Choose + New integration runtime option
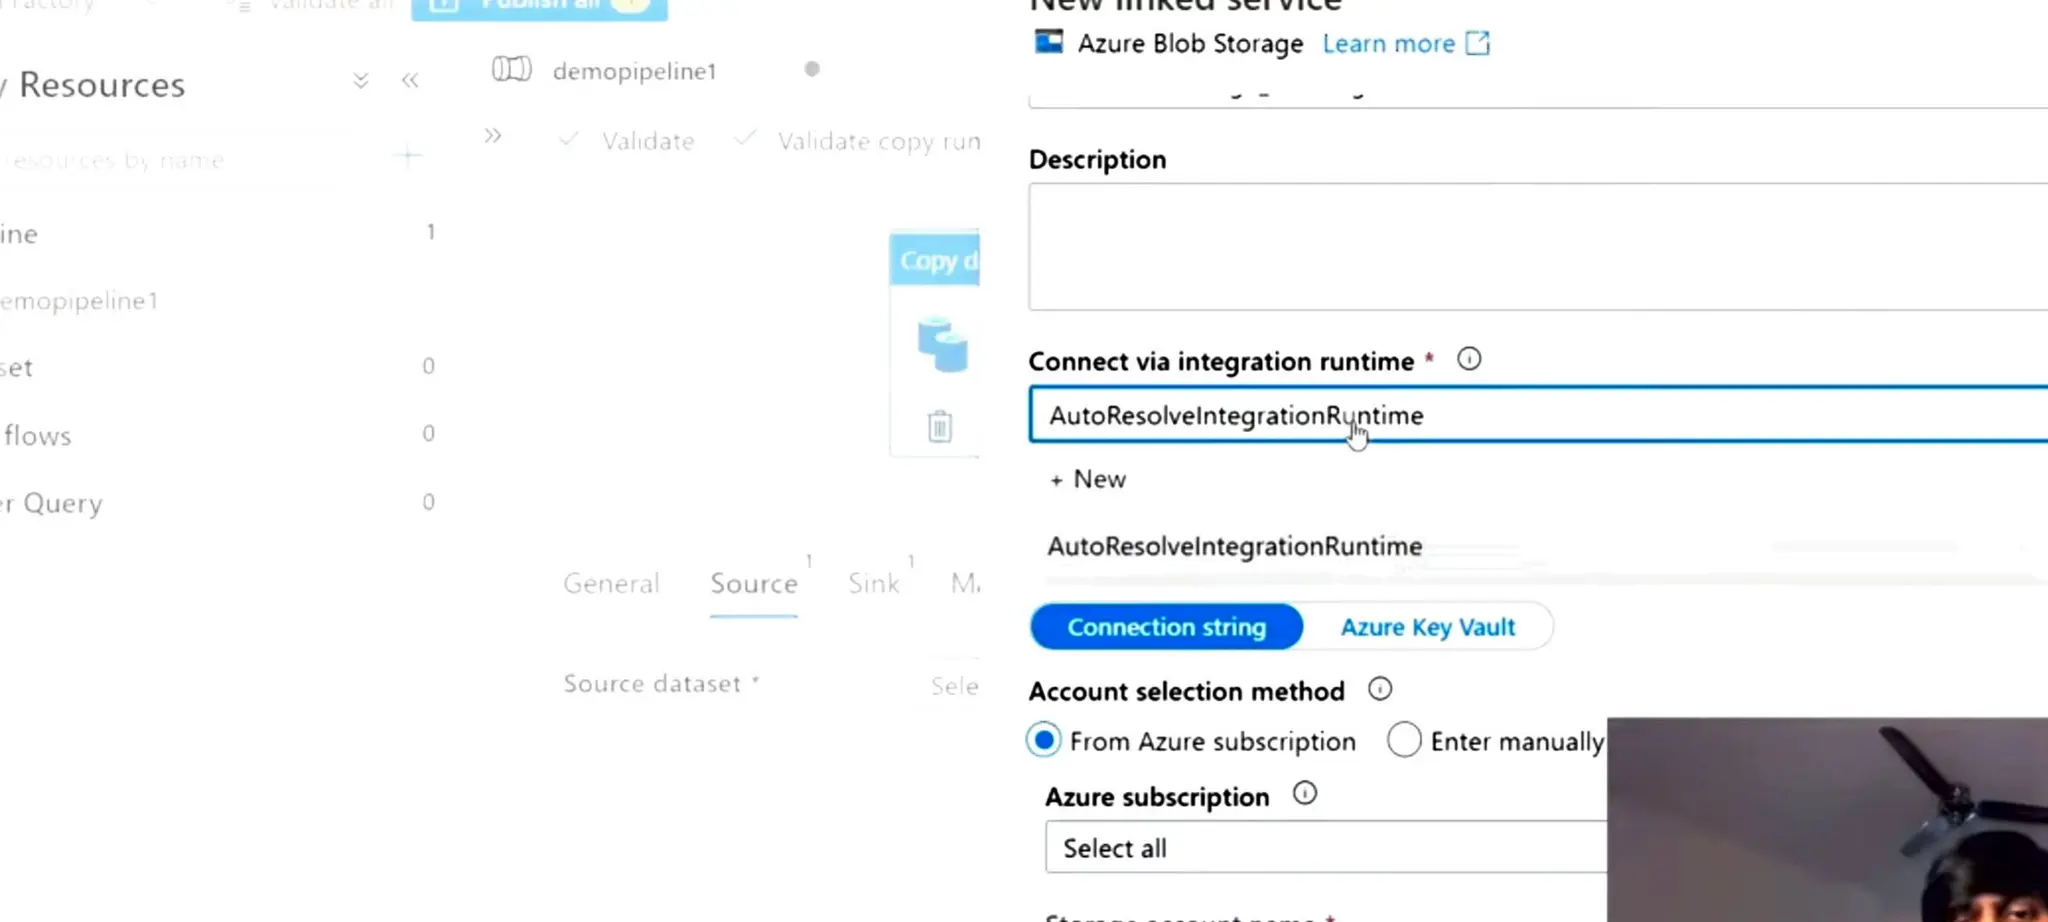This screenshot has width=2048, height=922. [x=1088, y=480]
